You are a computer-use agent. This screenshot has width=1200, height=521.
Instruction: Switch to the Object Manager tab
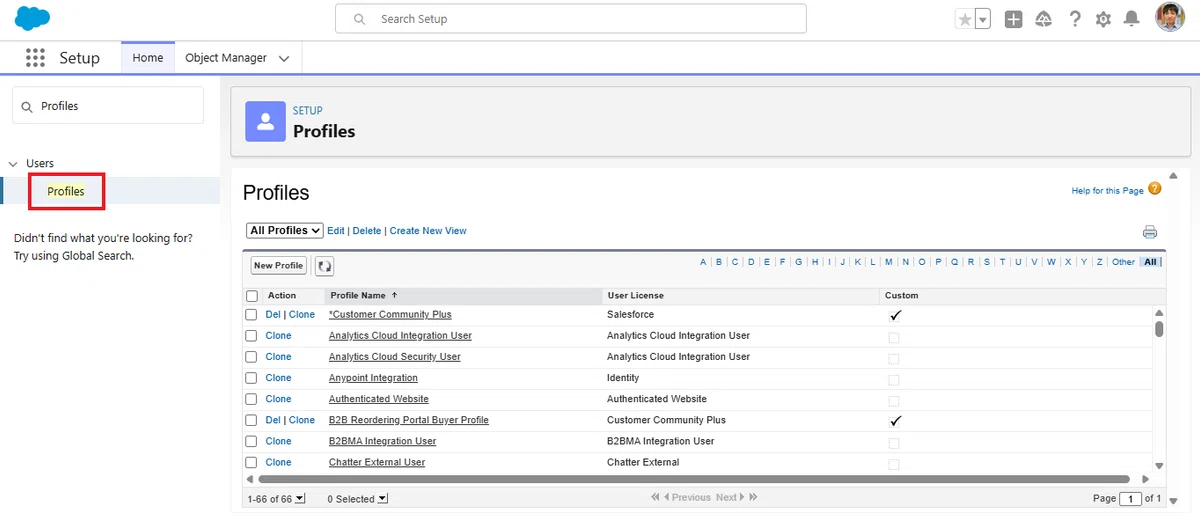click(x=226, y=58)
